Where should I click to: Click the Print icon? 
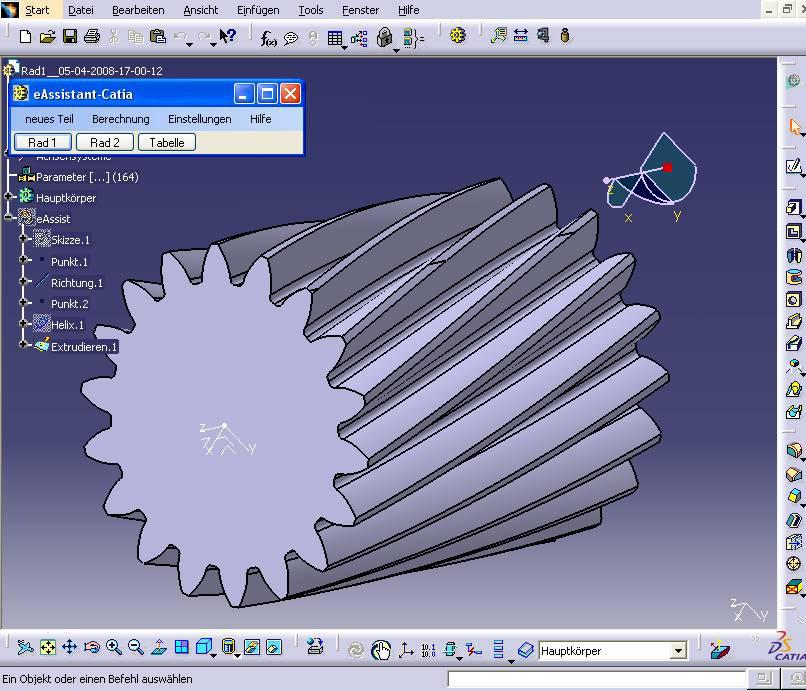(92, 37)
